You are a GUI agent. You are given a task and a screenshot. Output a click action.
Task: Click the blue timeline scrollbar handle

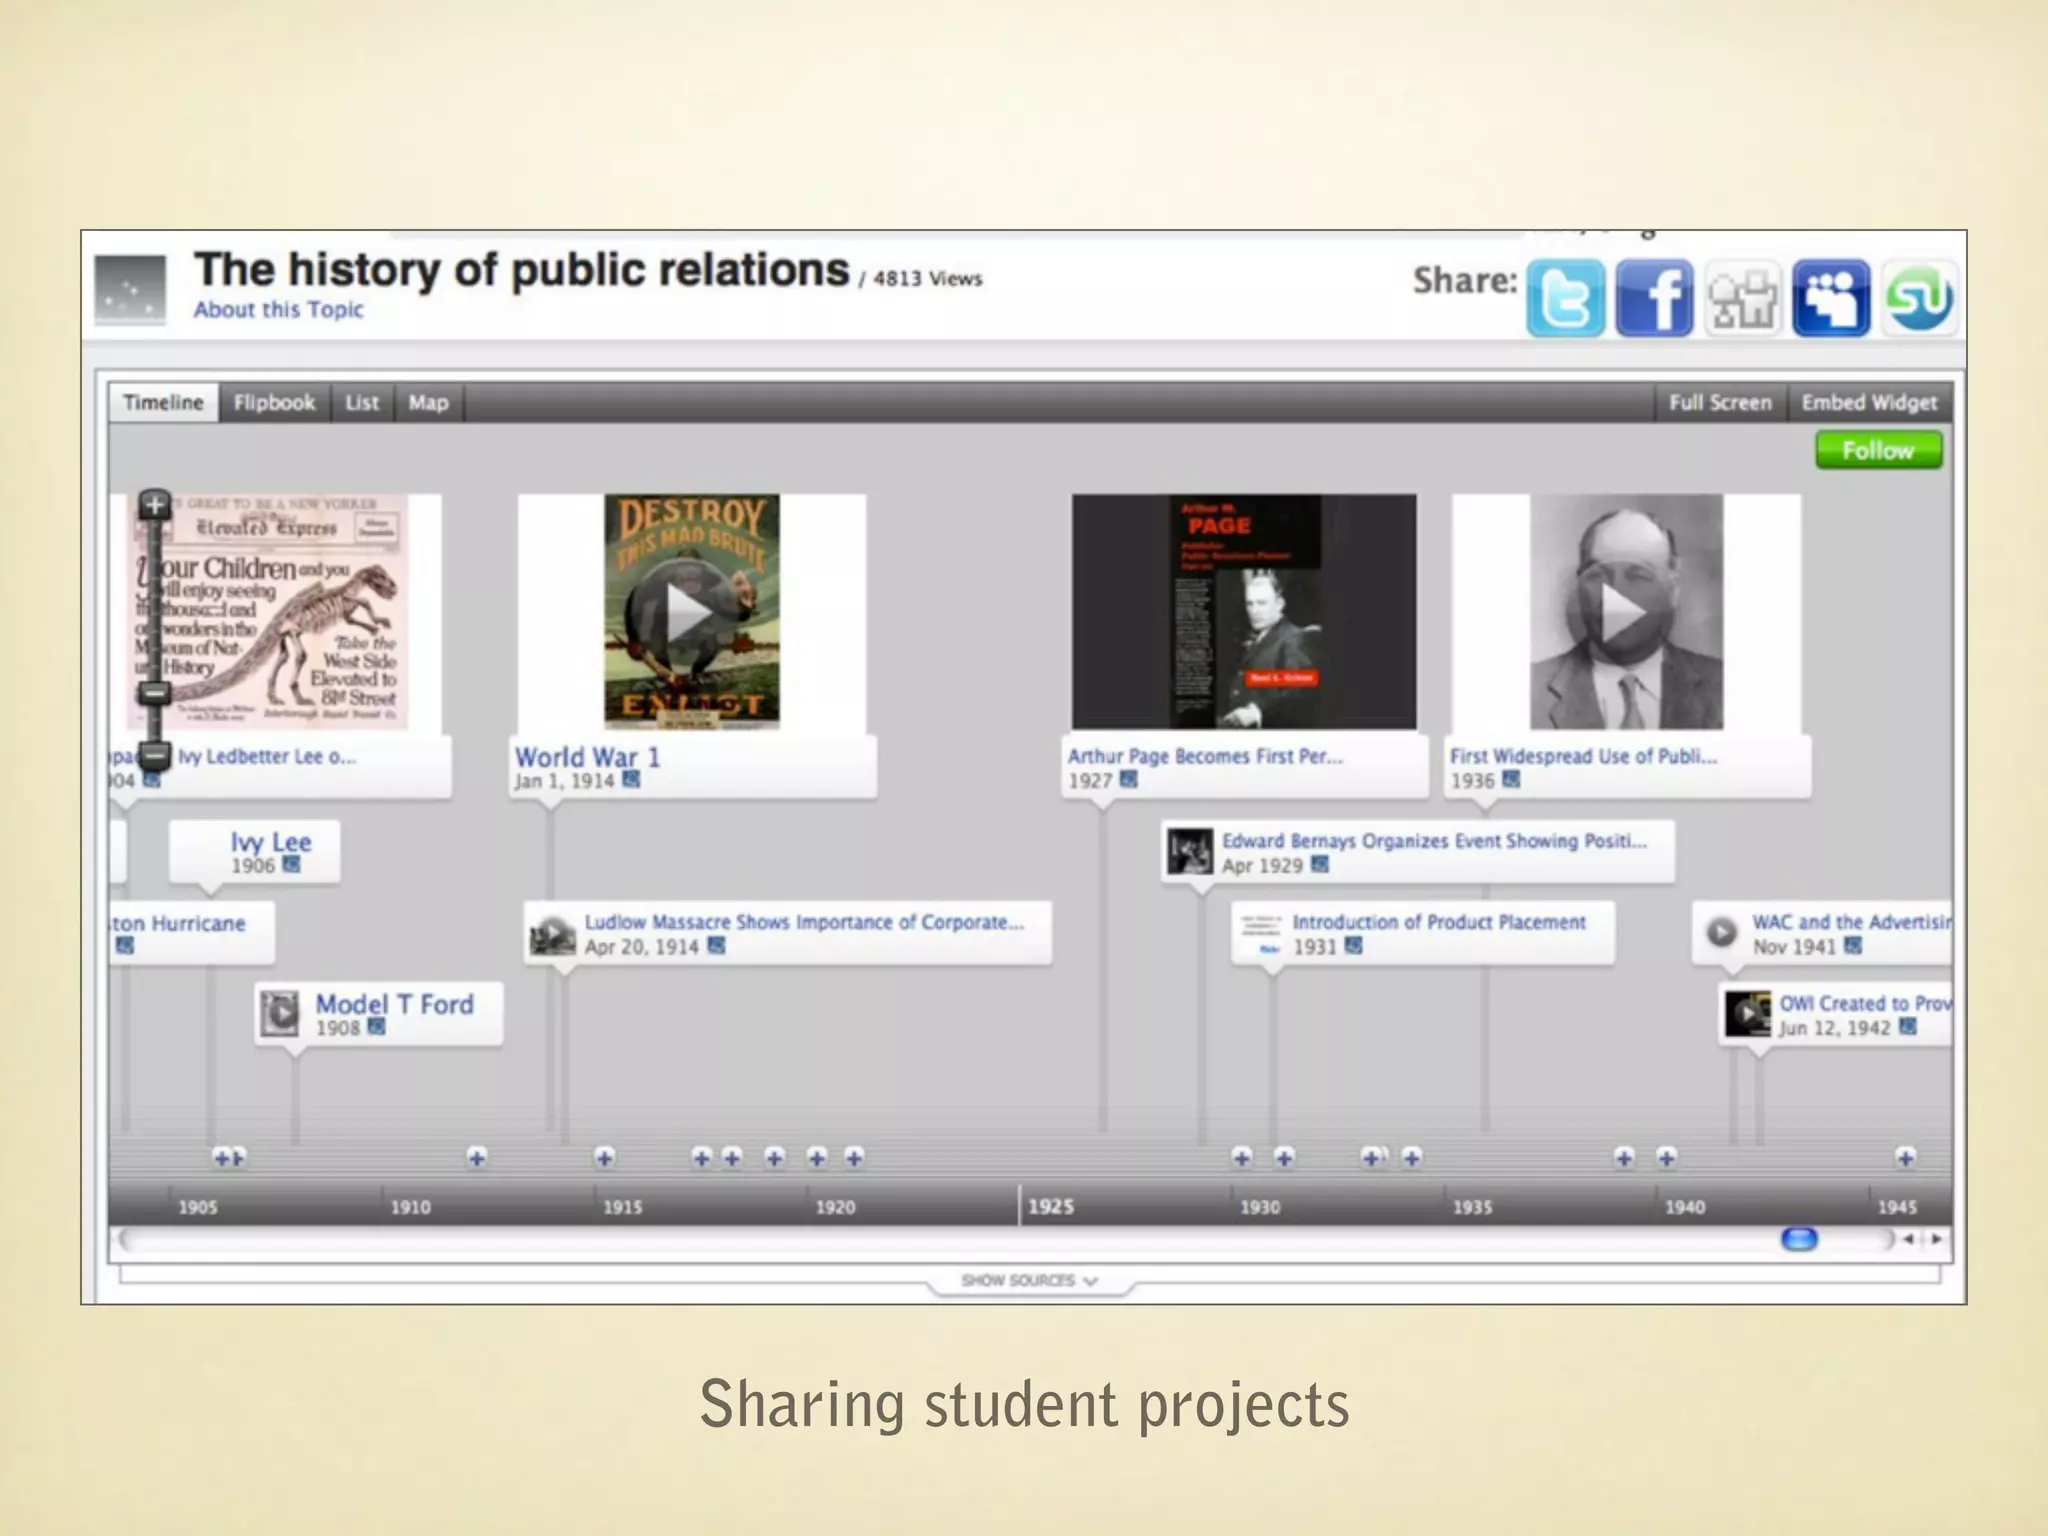(1799, 1240)
